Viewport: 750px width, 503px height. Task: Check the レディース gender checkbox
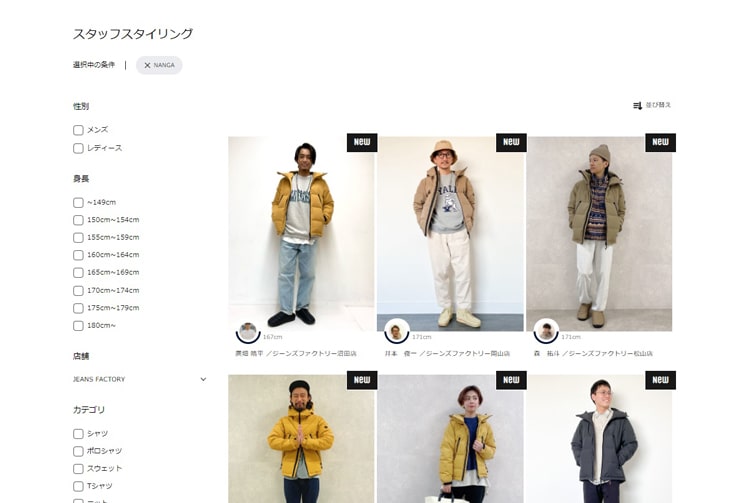click(78, 148)
